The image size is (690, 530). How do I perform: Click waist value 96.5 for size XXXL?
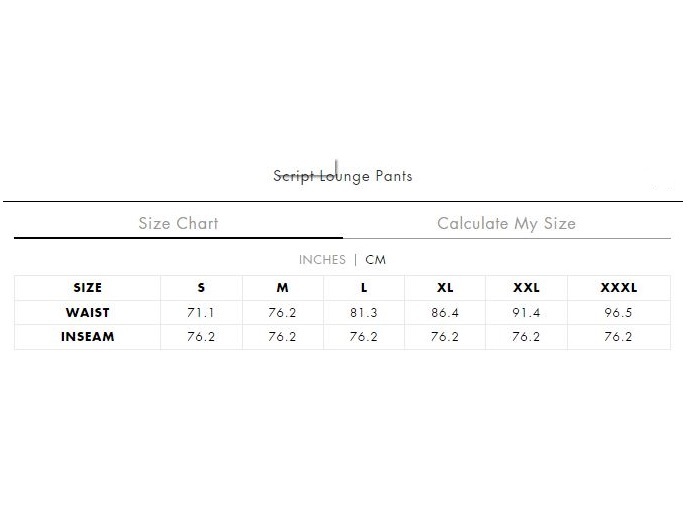[x=618, y=313]
